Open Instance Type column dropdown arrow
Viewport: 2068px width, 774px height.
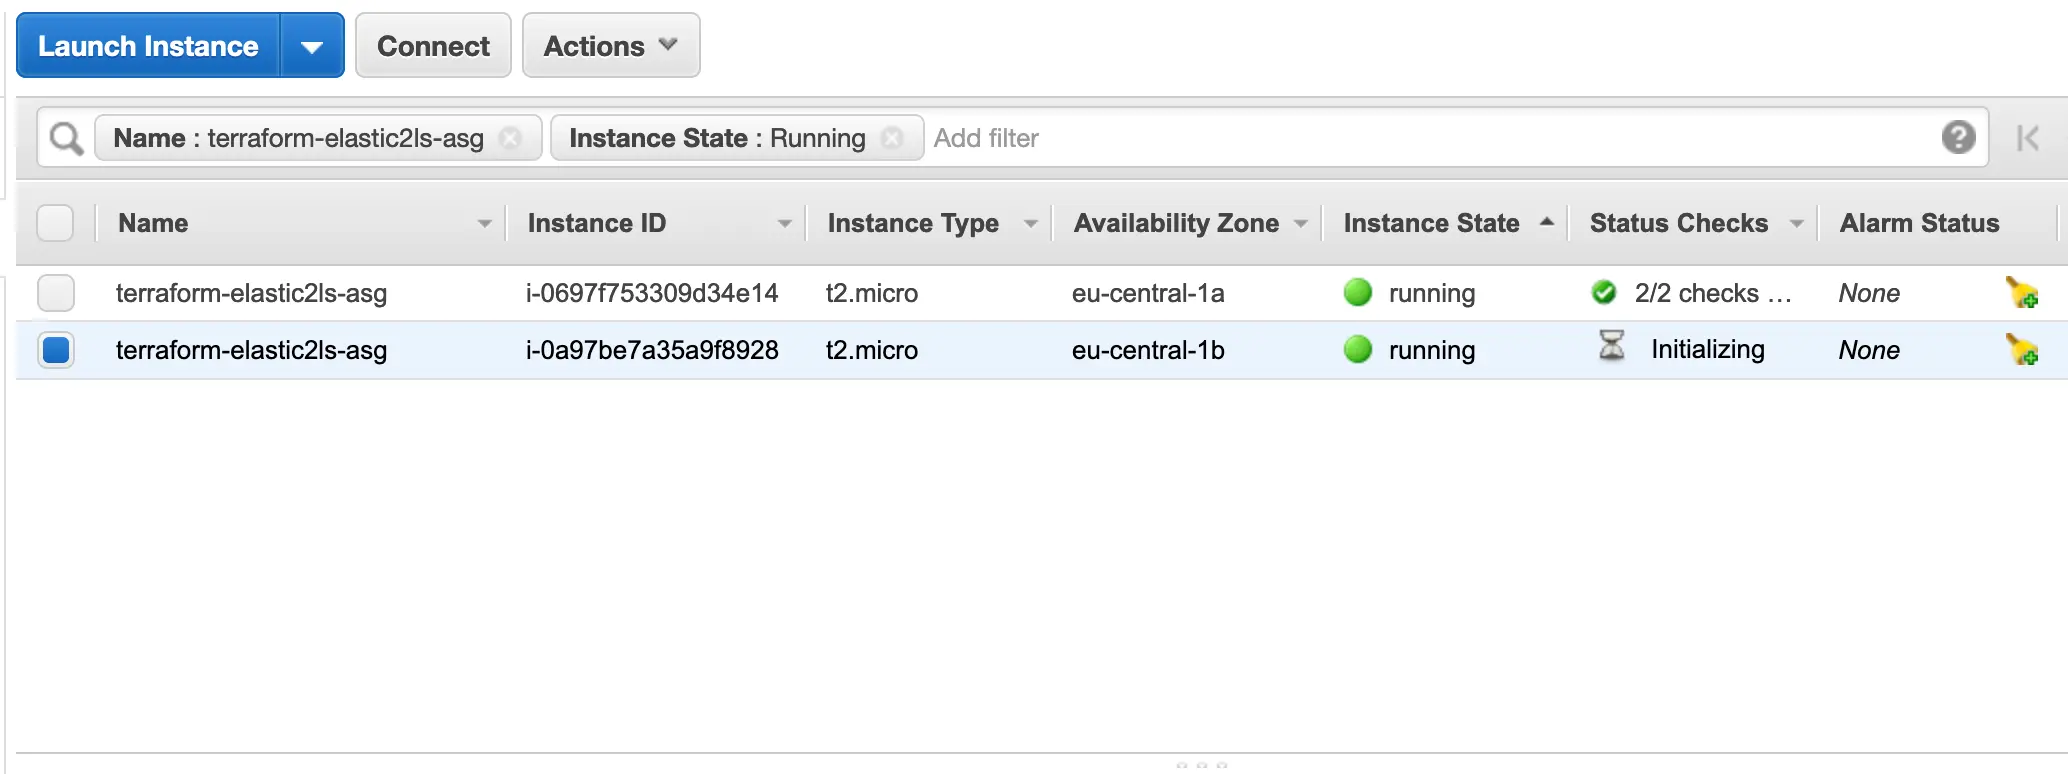(1031, 224)
